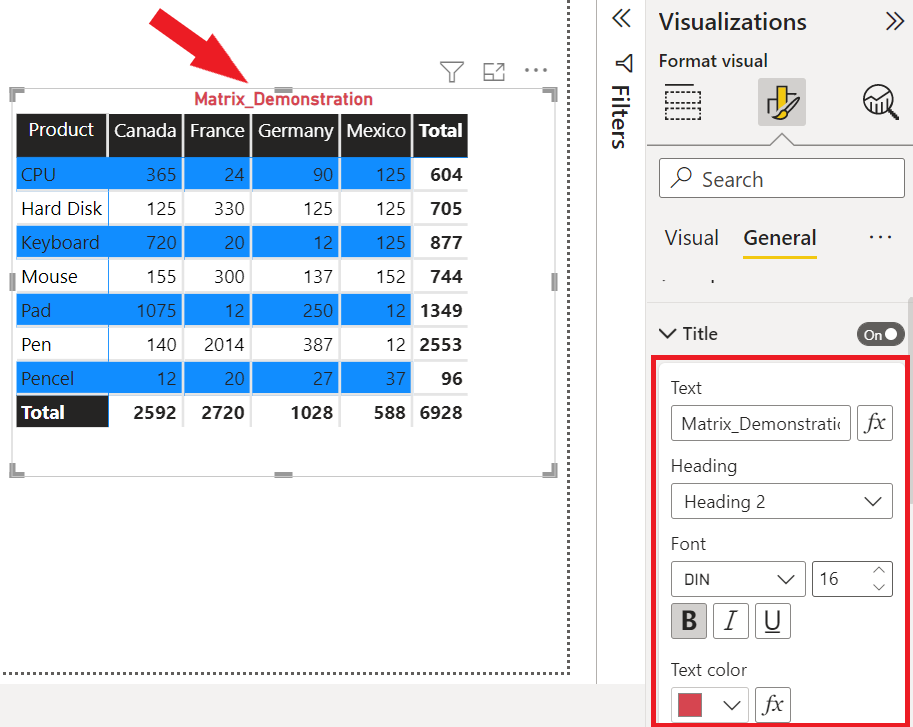
Task: Select the Build visual fields icon
Action: point(682,102)
